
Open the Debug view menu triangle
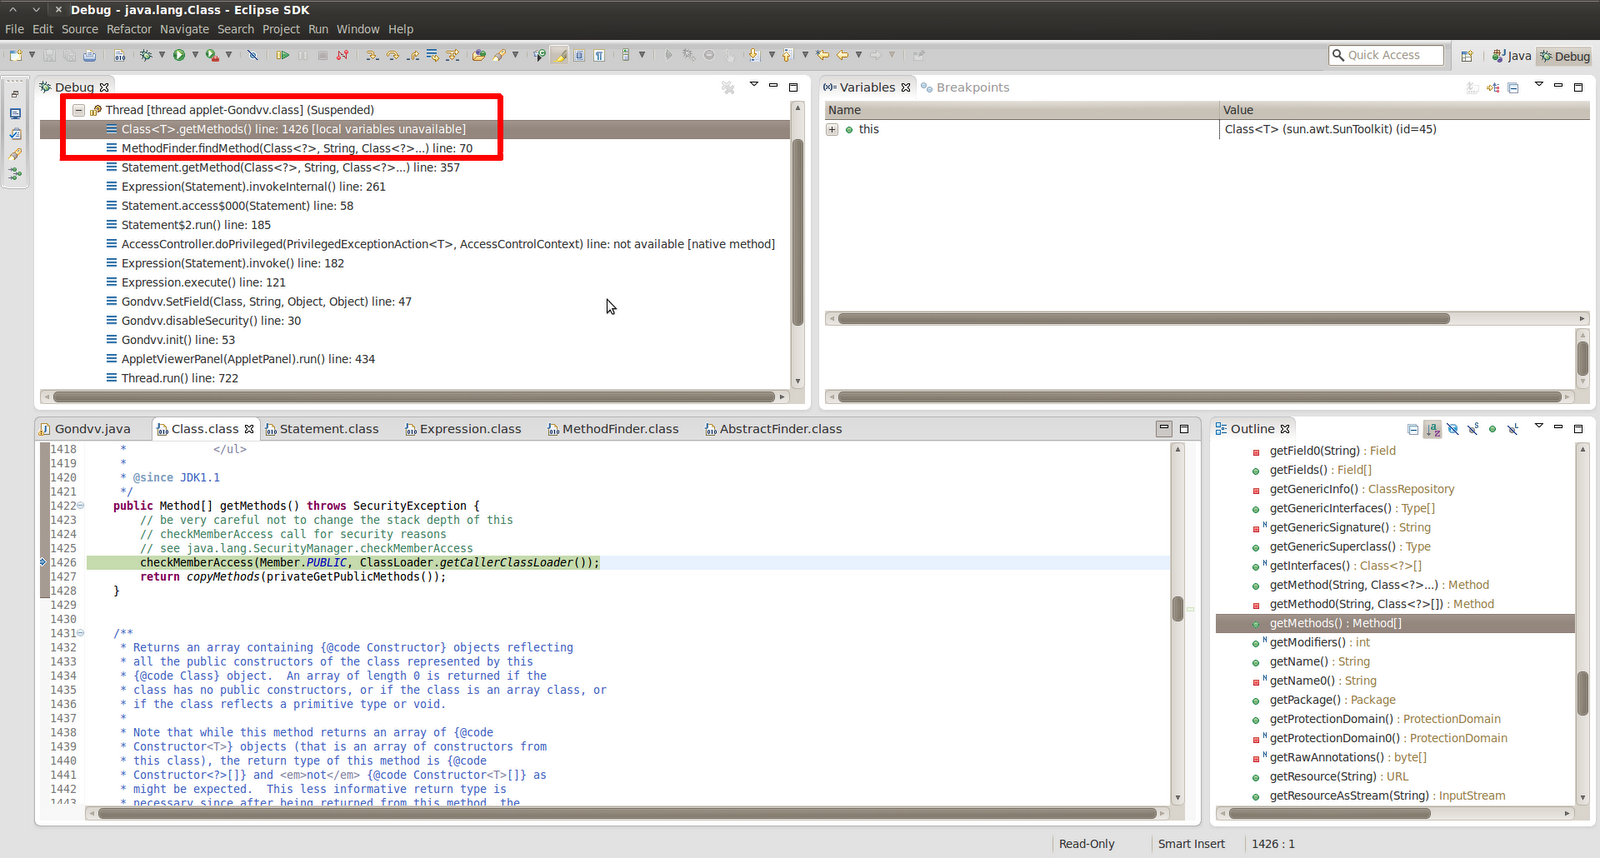click(x=754, y=85)
